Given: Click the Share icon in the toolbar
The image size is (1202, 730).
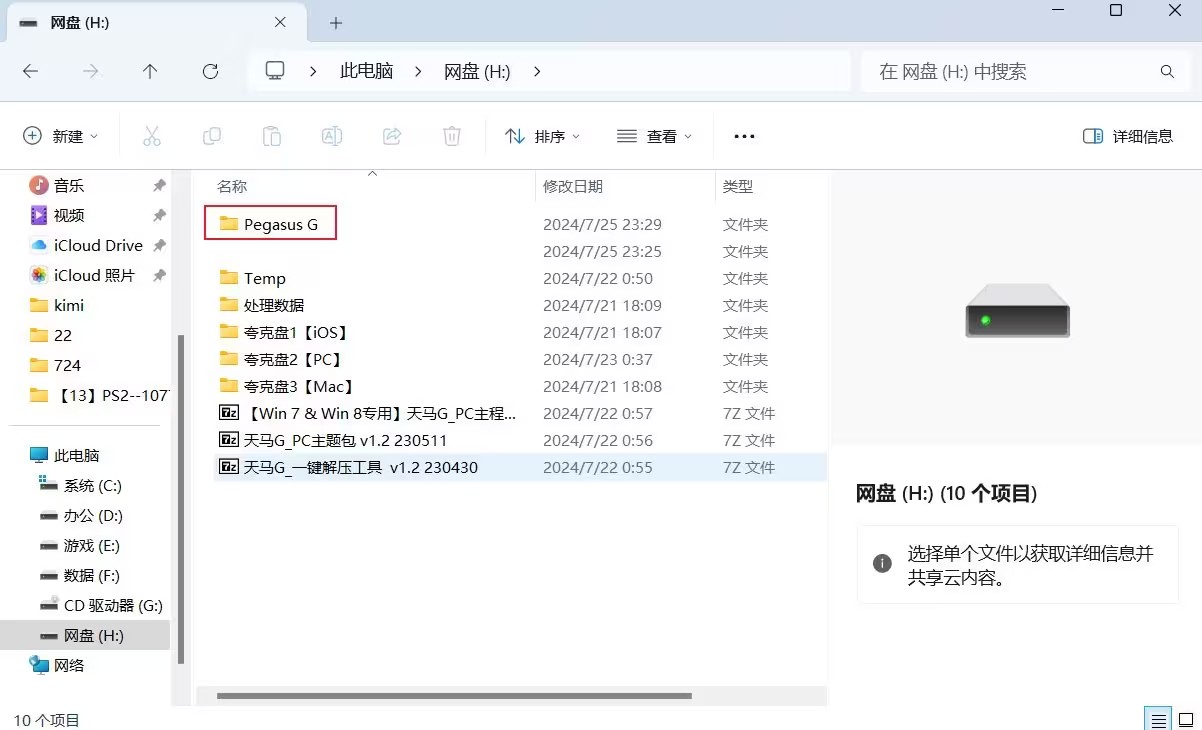Looking at the screenshot, I should pos(392,136).
